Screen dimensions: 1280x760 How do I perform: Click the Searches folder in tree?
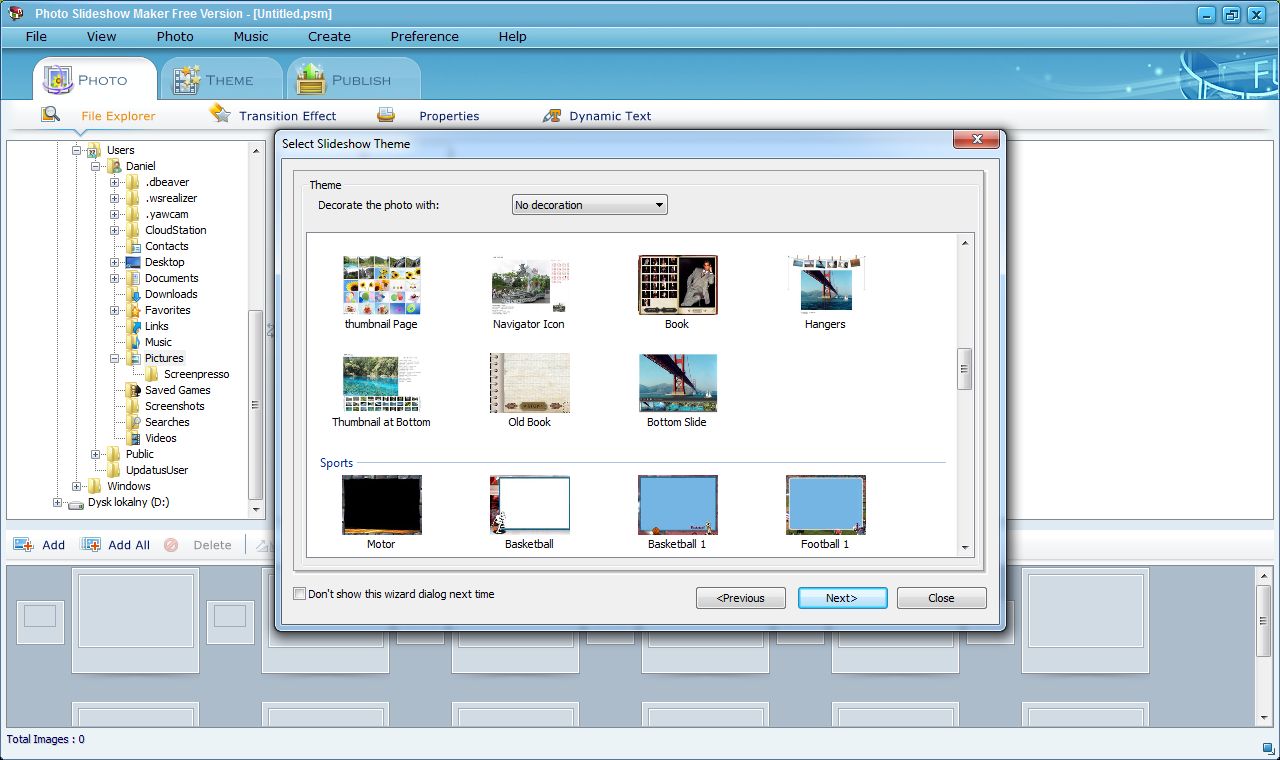(x=166, y=422)
